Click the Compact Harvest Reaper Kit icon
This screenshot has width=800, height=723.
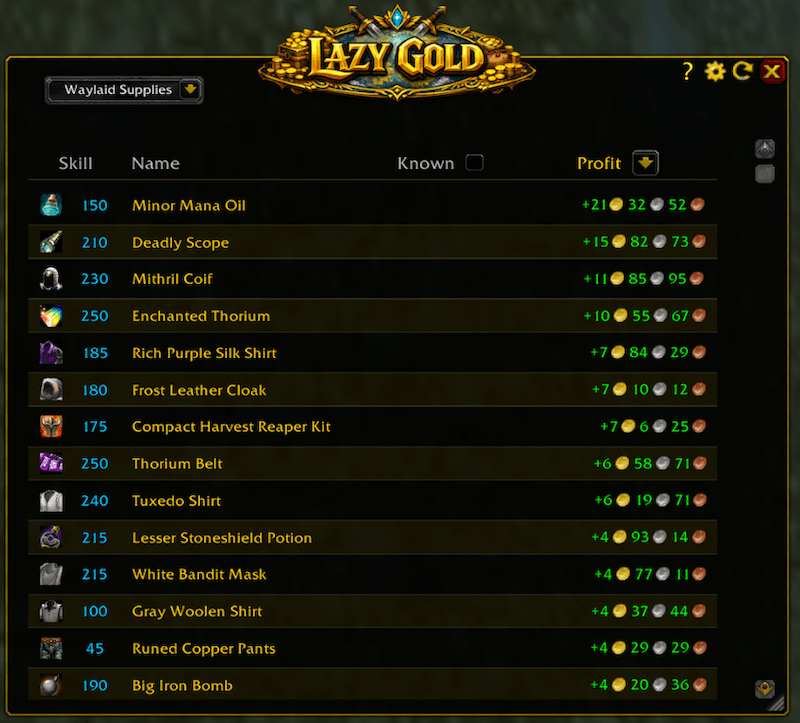pos(51,427)
